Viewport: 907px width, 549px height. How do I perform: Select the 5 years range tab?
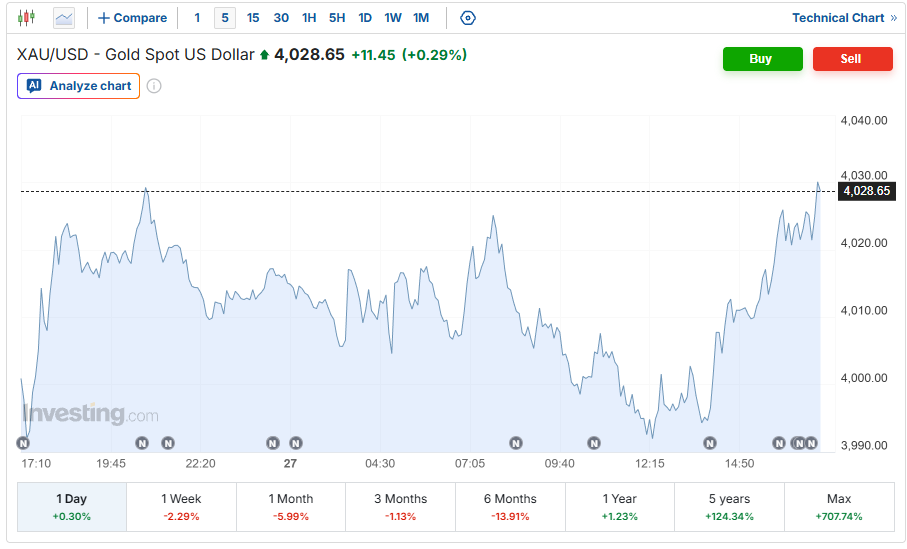[729, 507]
